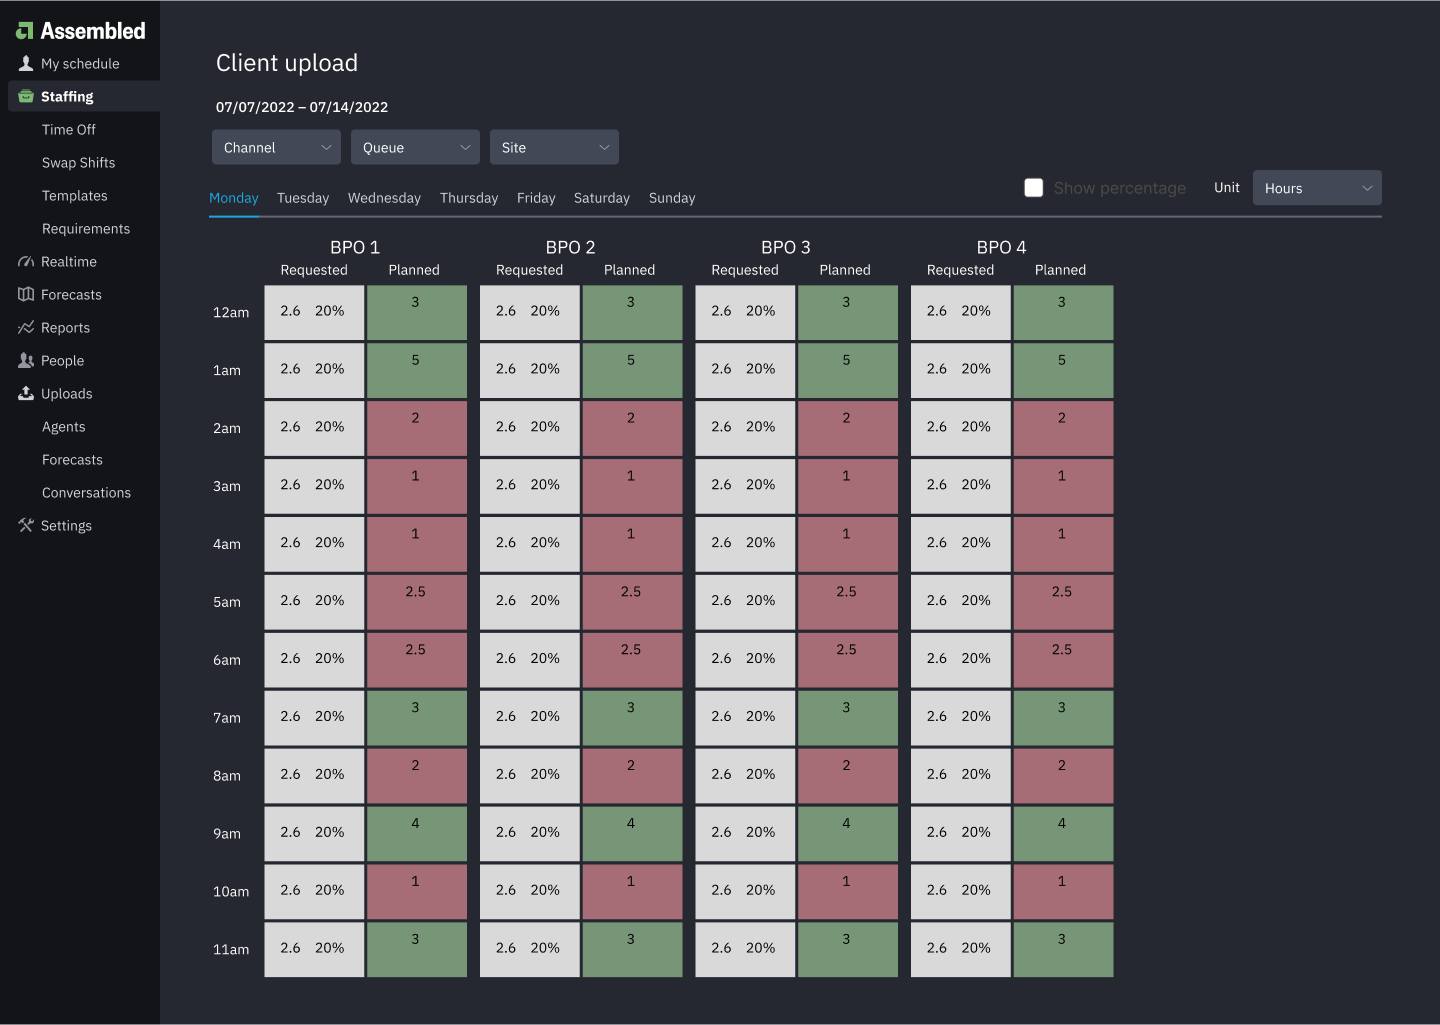Open Reports chart icon

pyautogui.click(x=26, y=328)
